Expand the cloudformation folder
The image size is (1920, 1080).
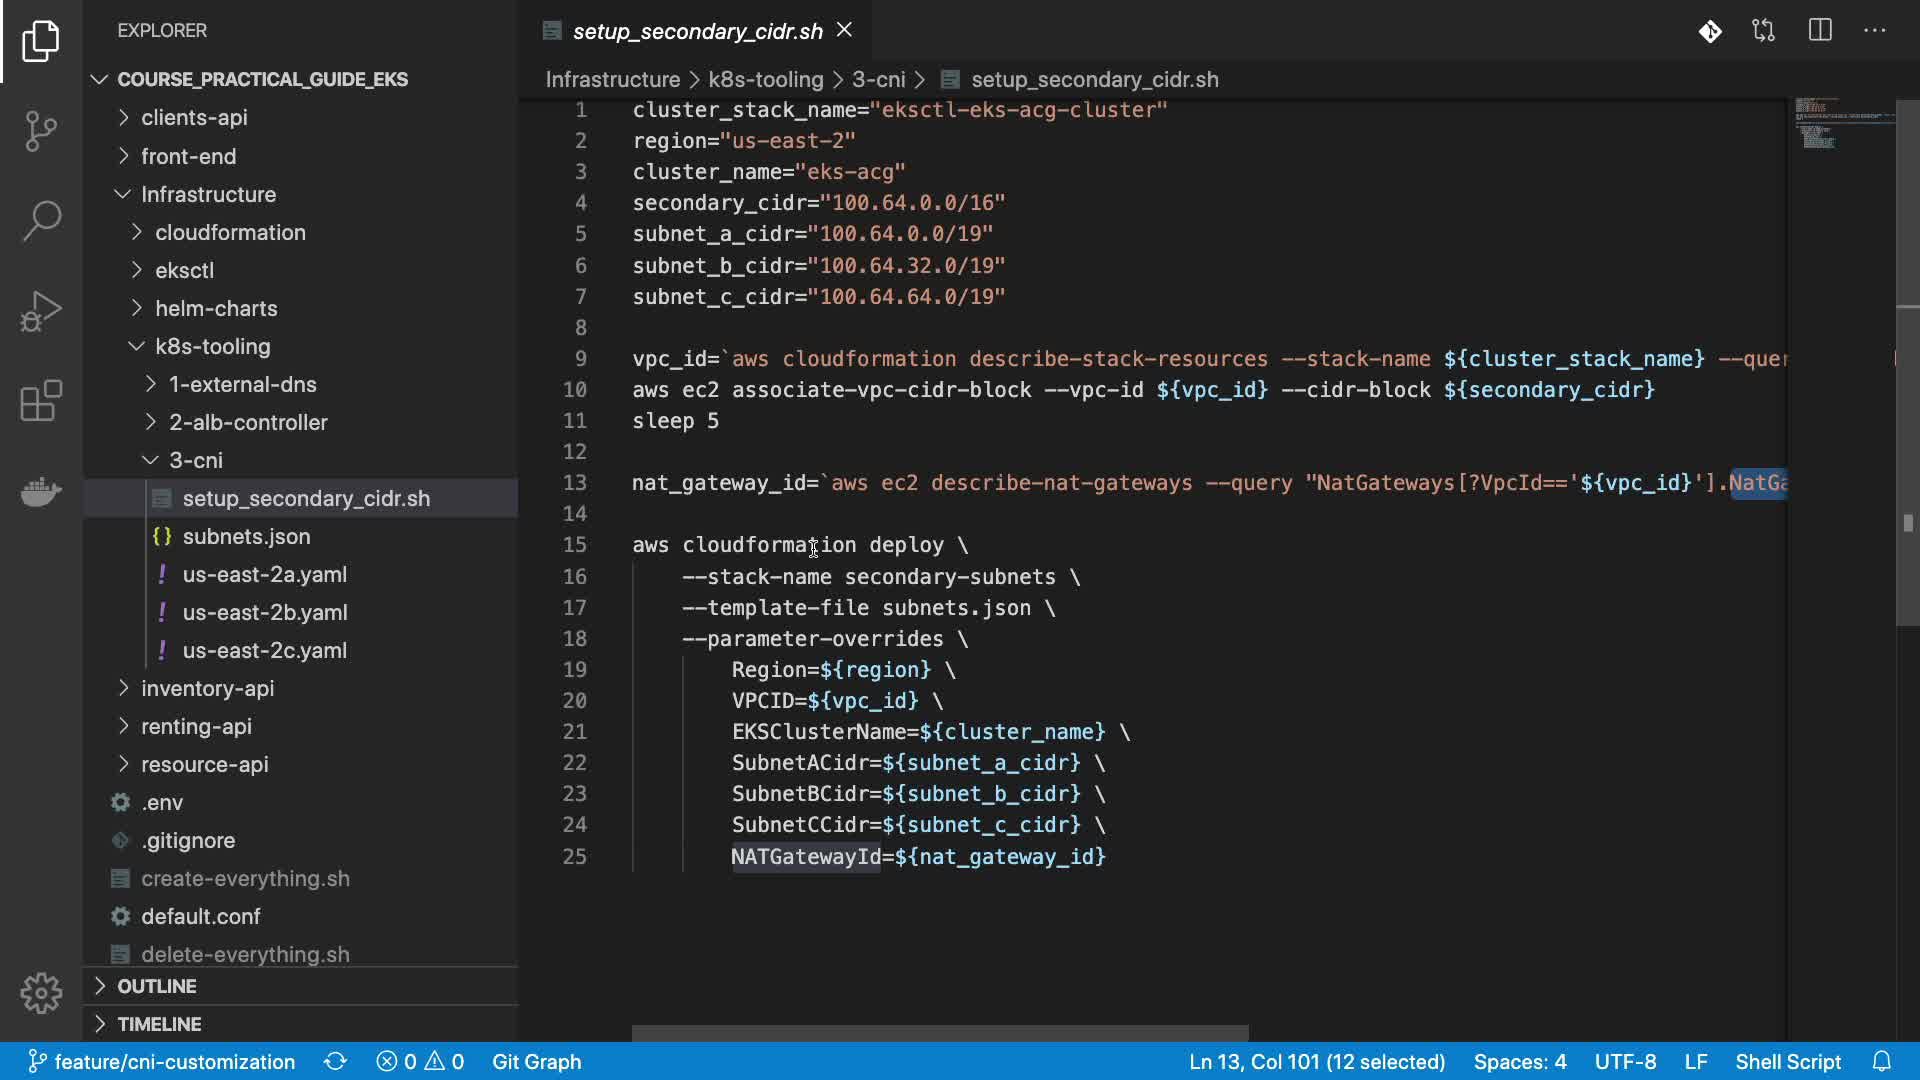click(230, 232)
